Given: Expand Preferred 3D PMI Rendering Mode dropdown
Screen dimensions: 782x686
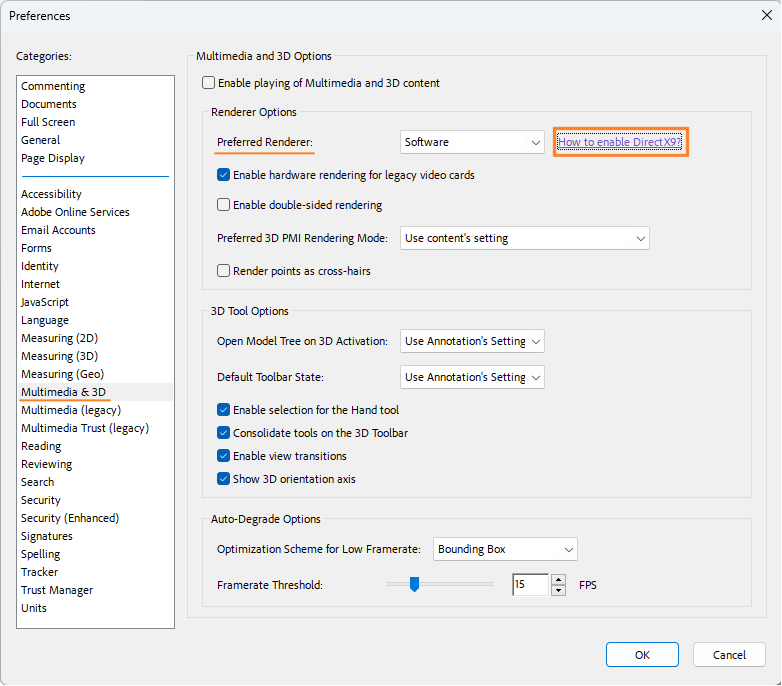Looking at the screenshot, I should pyautogui.click(x=525, y=238).
